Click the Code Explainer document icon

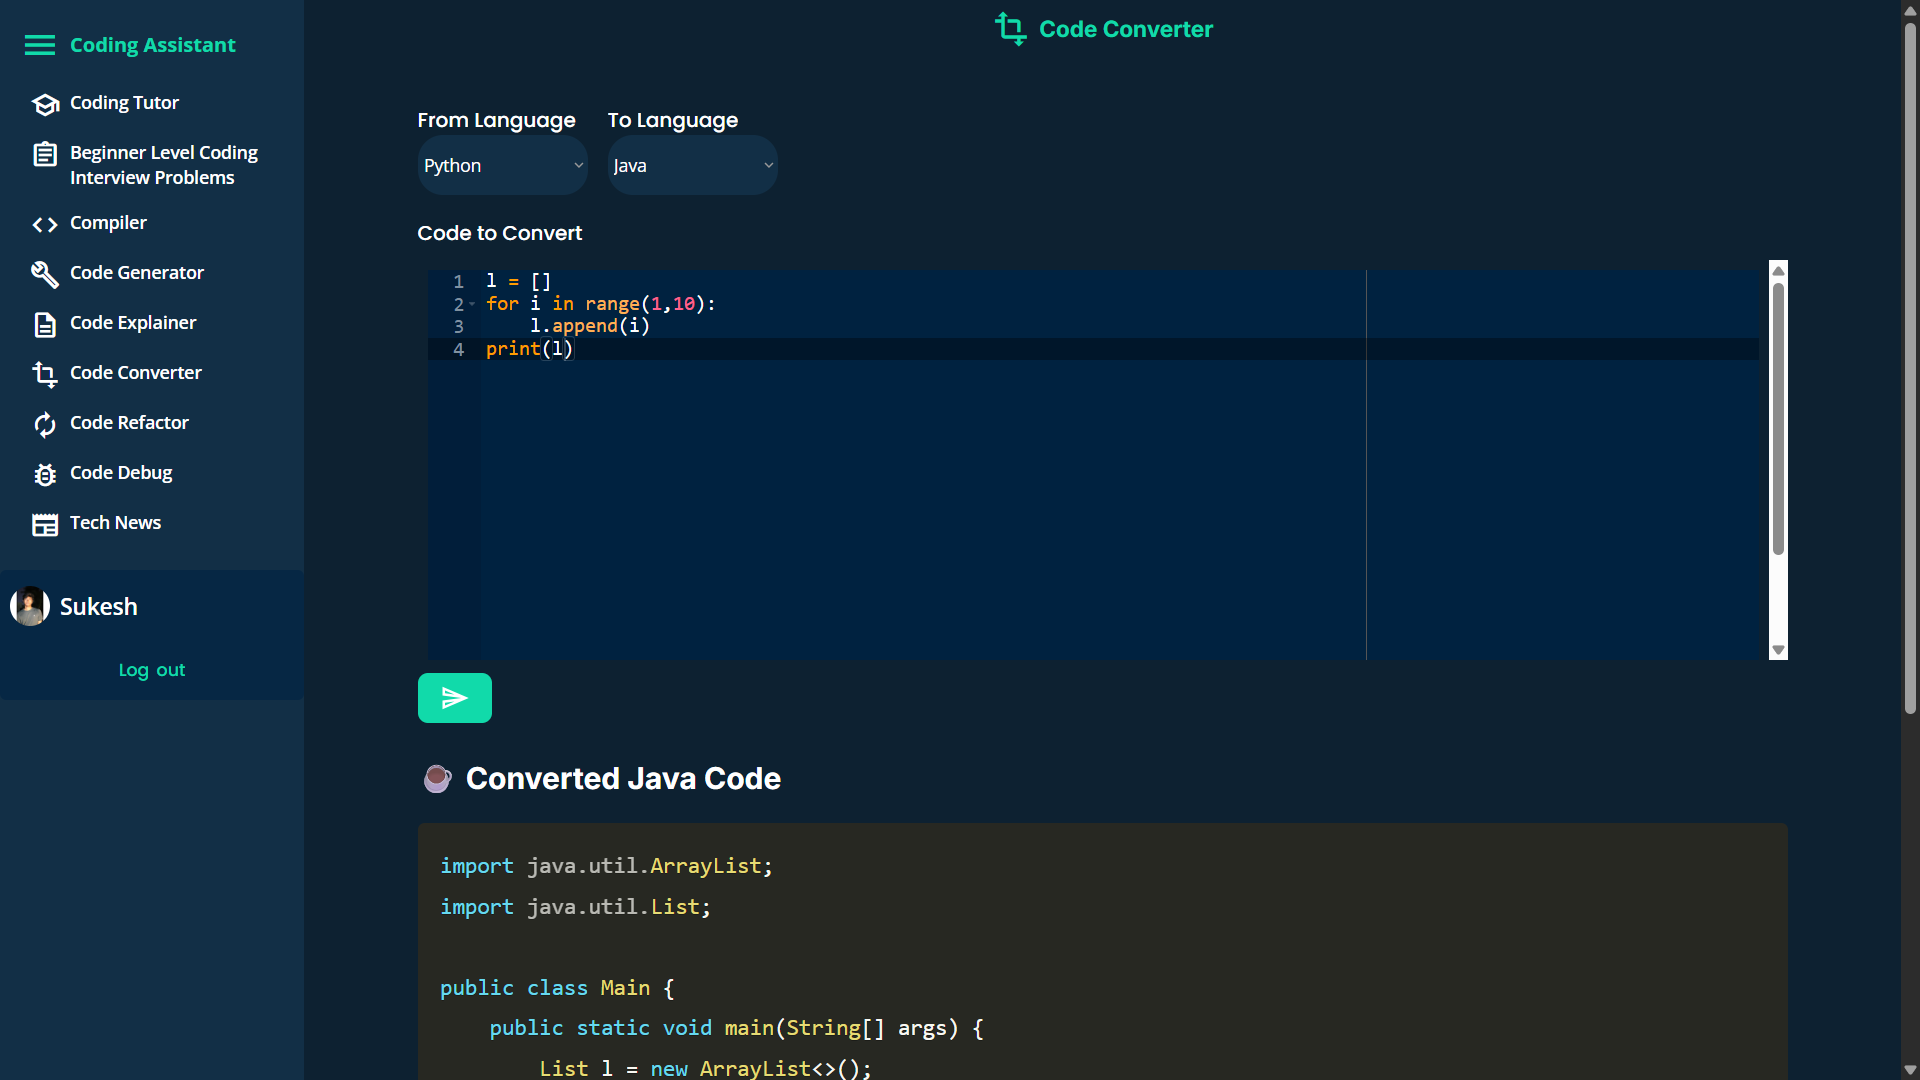tap(45, 324)
